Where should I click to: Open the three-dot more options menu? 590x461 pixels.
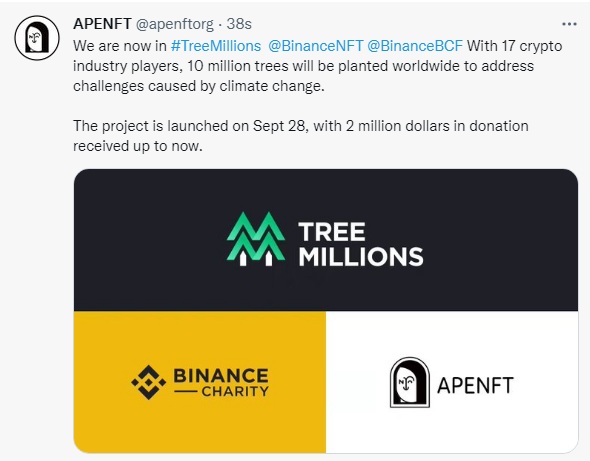(x=569, y=24)
